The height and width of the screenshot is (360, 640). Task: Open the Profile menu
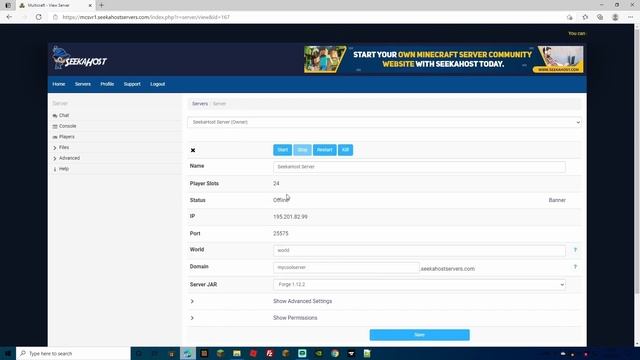click(x=107, y=84)
